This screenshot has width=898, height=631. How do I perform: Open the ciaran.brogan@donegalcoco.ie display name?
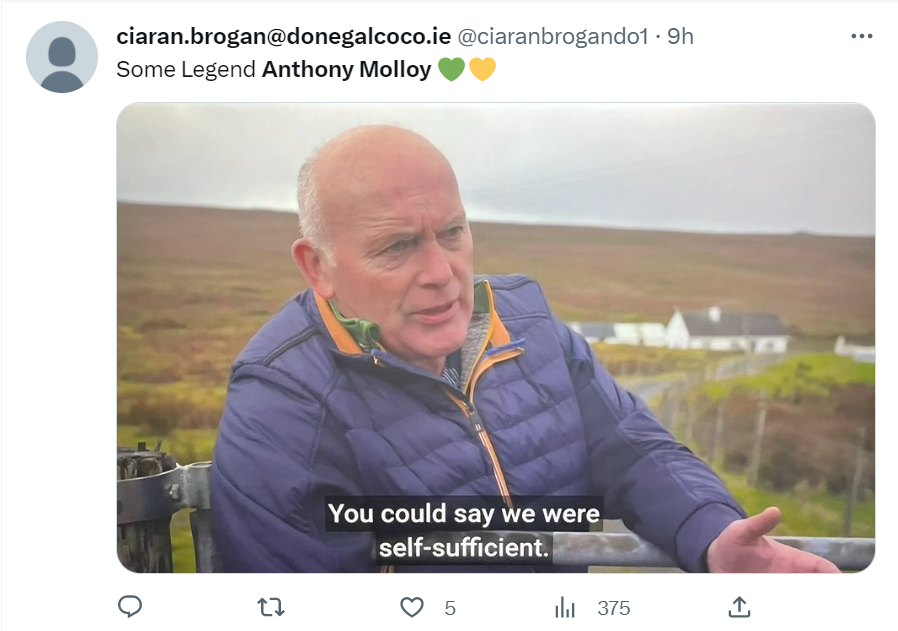click(283, 36)
